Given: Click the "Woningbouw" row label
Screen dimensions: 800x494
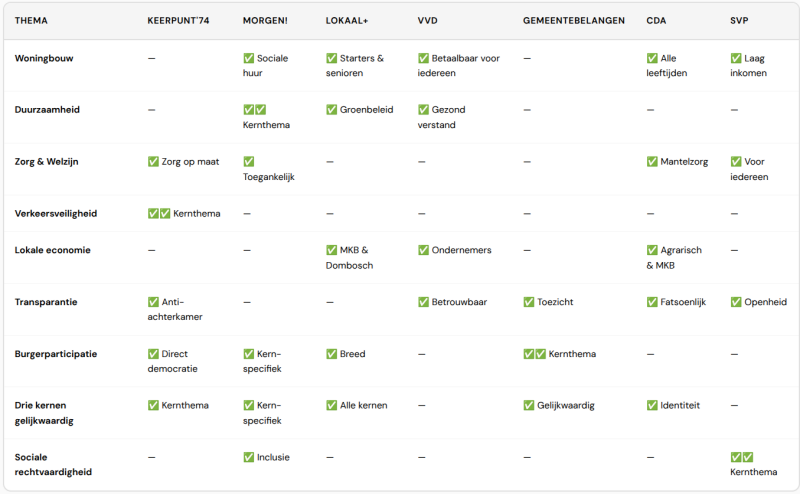Looking at the screenshot, I should coord(44,58).
